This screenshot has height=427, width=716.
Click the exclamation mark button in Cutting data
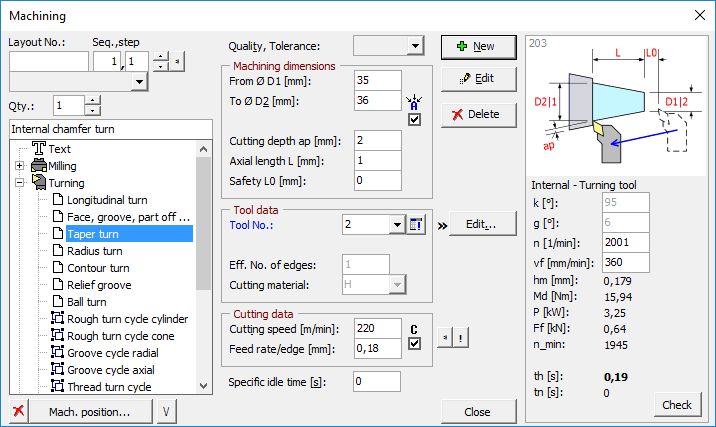click(460, 336)
